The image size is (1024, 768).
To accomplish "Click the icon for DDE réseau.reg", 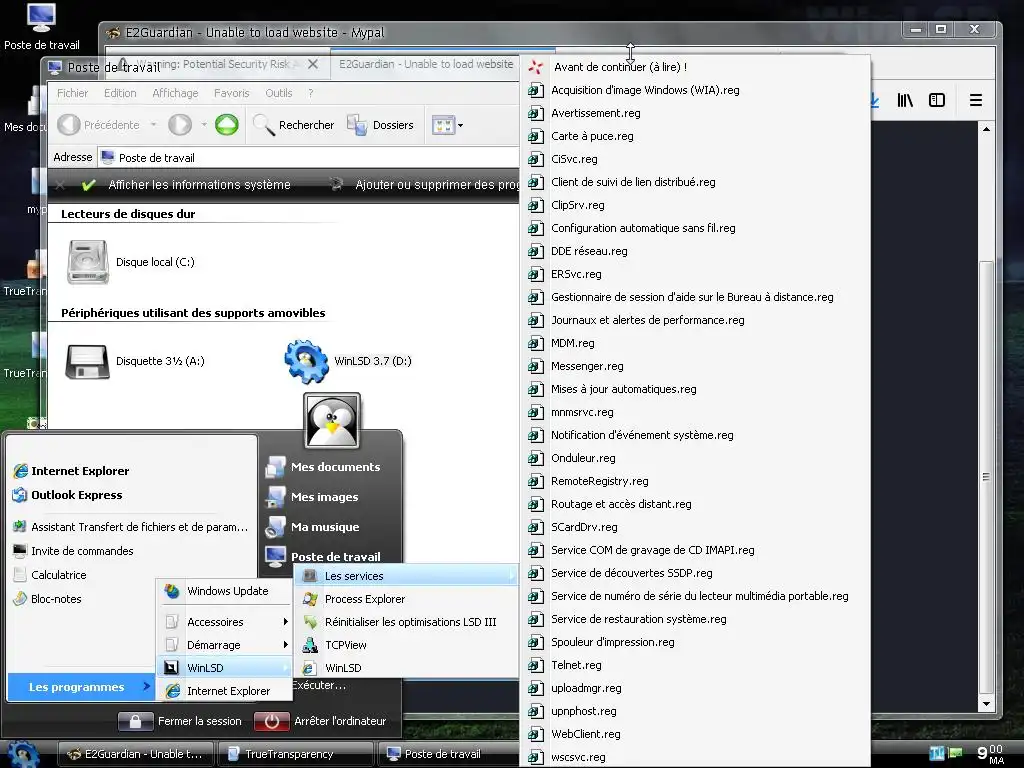I will point(536,251).
